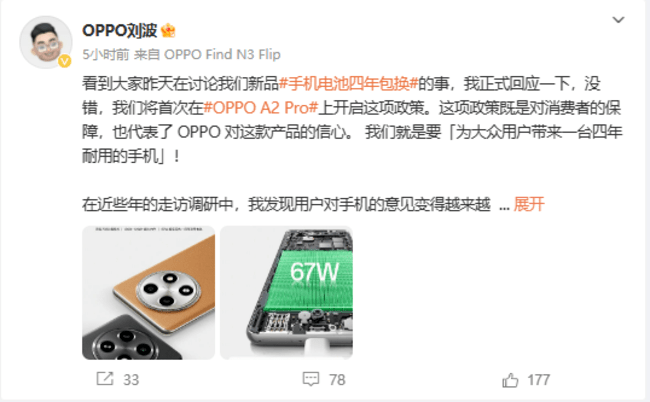Click the crown membership badge icon
650x402 pixels.
pos(168,31)
